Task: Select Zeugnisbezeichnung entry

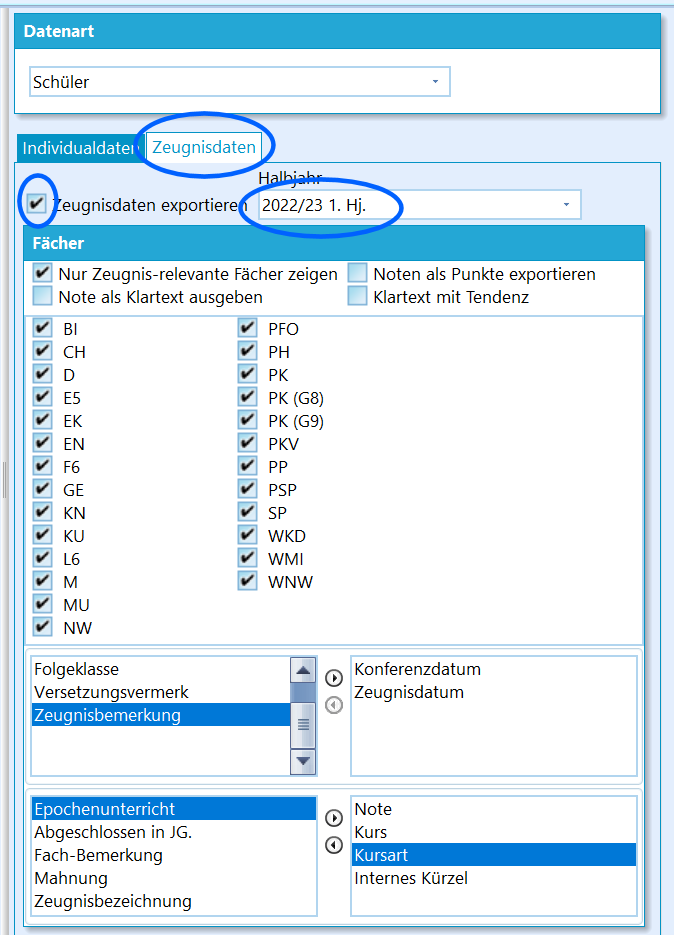Action: tap(174, 901)
